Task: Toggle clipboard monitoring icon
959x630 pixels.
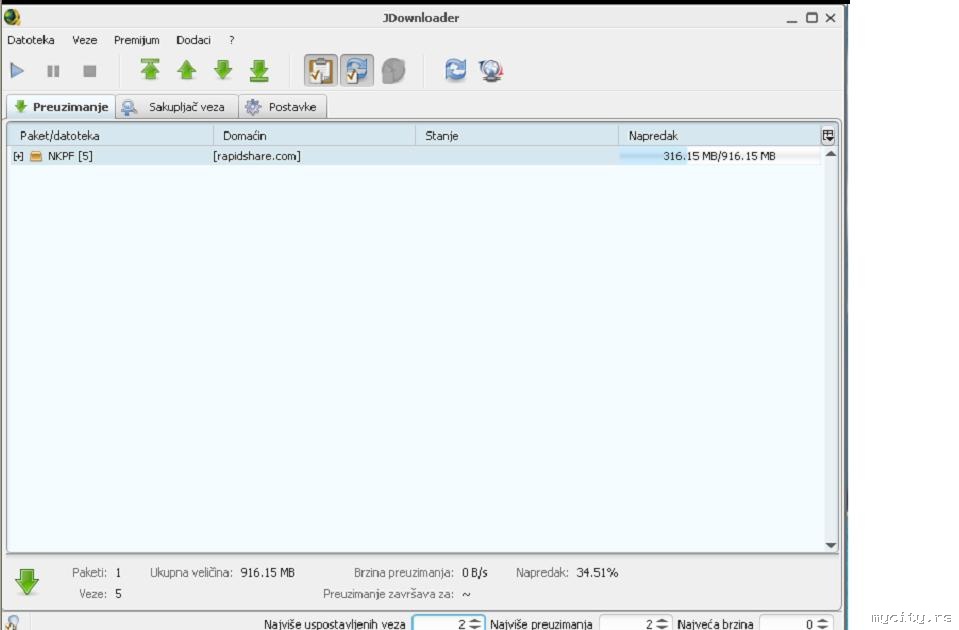Action: (320, 70)
